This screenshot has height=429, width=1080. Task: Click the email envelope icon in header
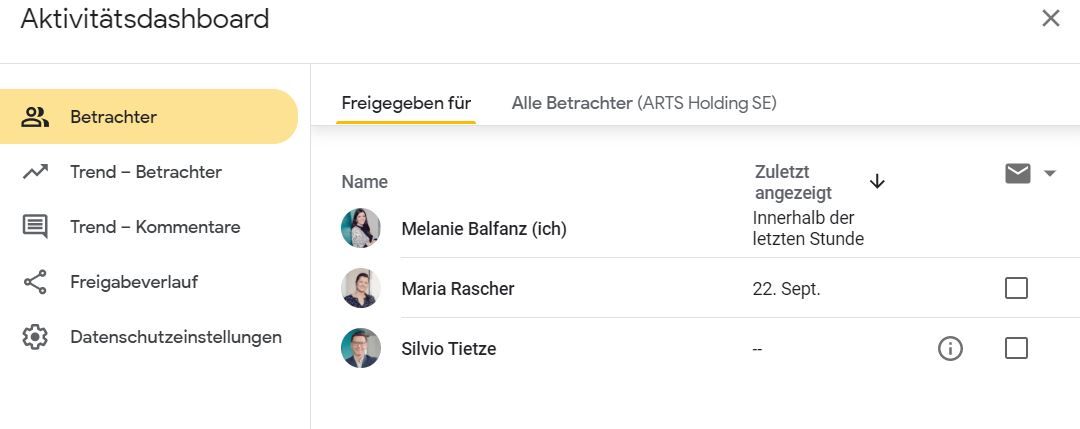click(x=1017, y=174)
